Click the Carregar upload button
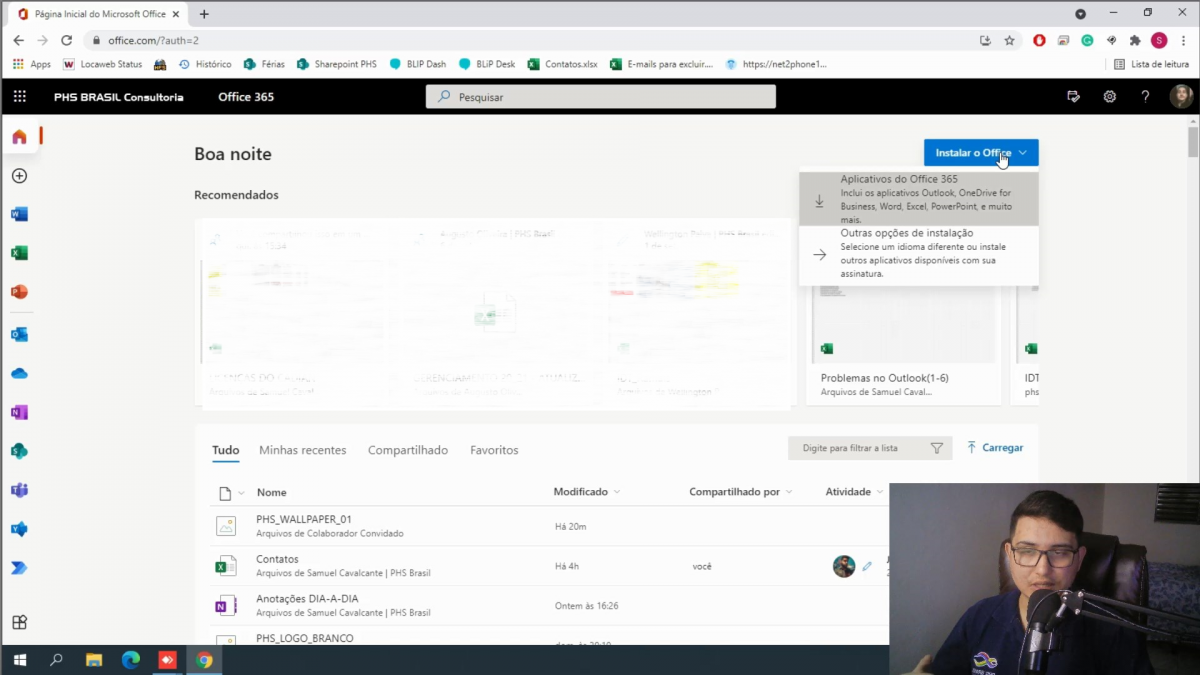Screen dimensions: 1200x675 tap(995, 448)
